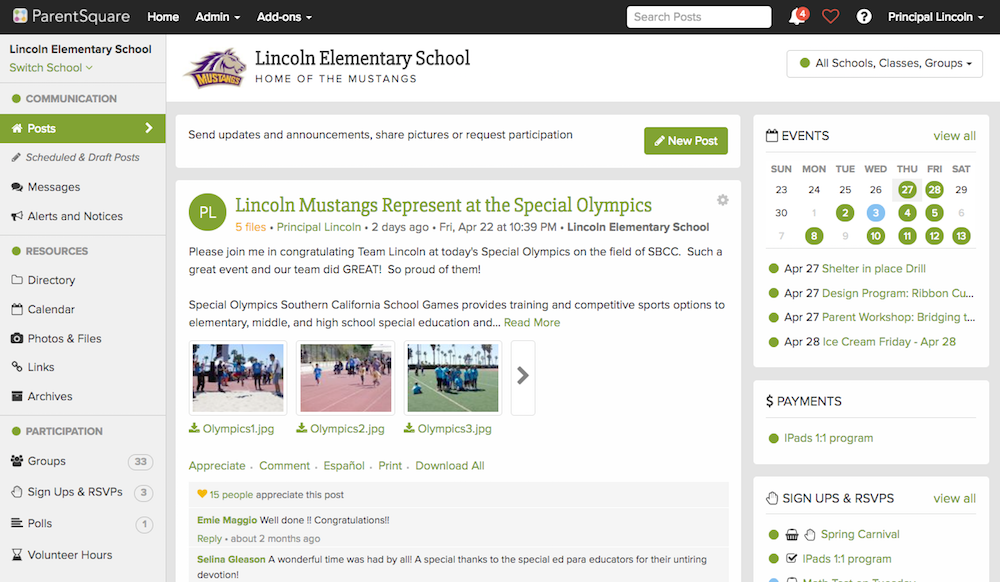View all Sign Ups & RSVPs
Image resolution: width=1000 pixels, height=582 pixels.
tap(954, 498)
